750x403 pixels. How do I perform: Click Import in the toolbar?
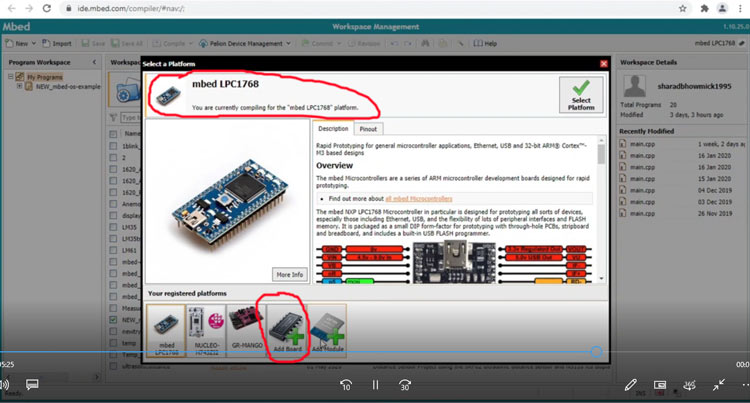57,44
